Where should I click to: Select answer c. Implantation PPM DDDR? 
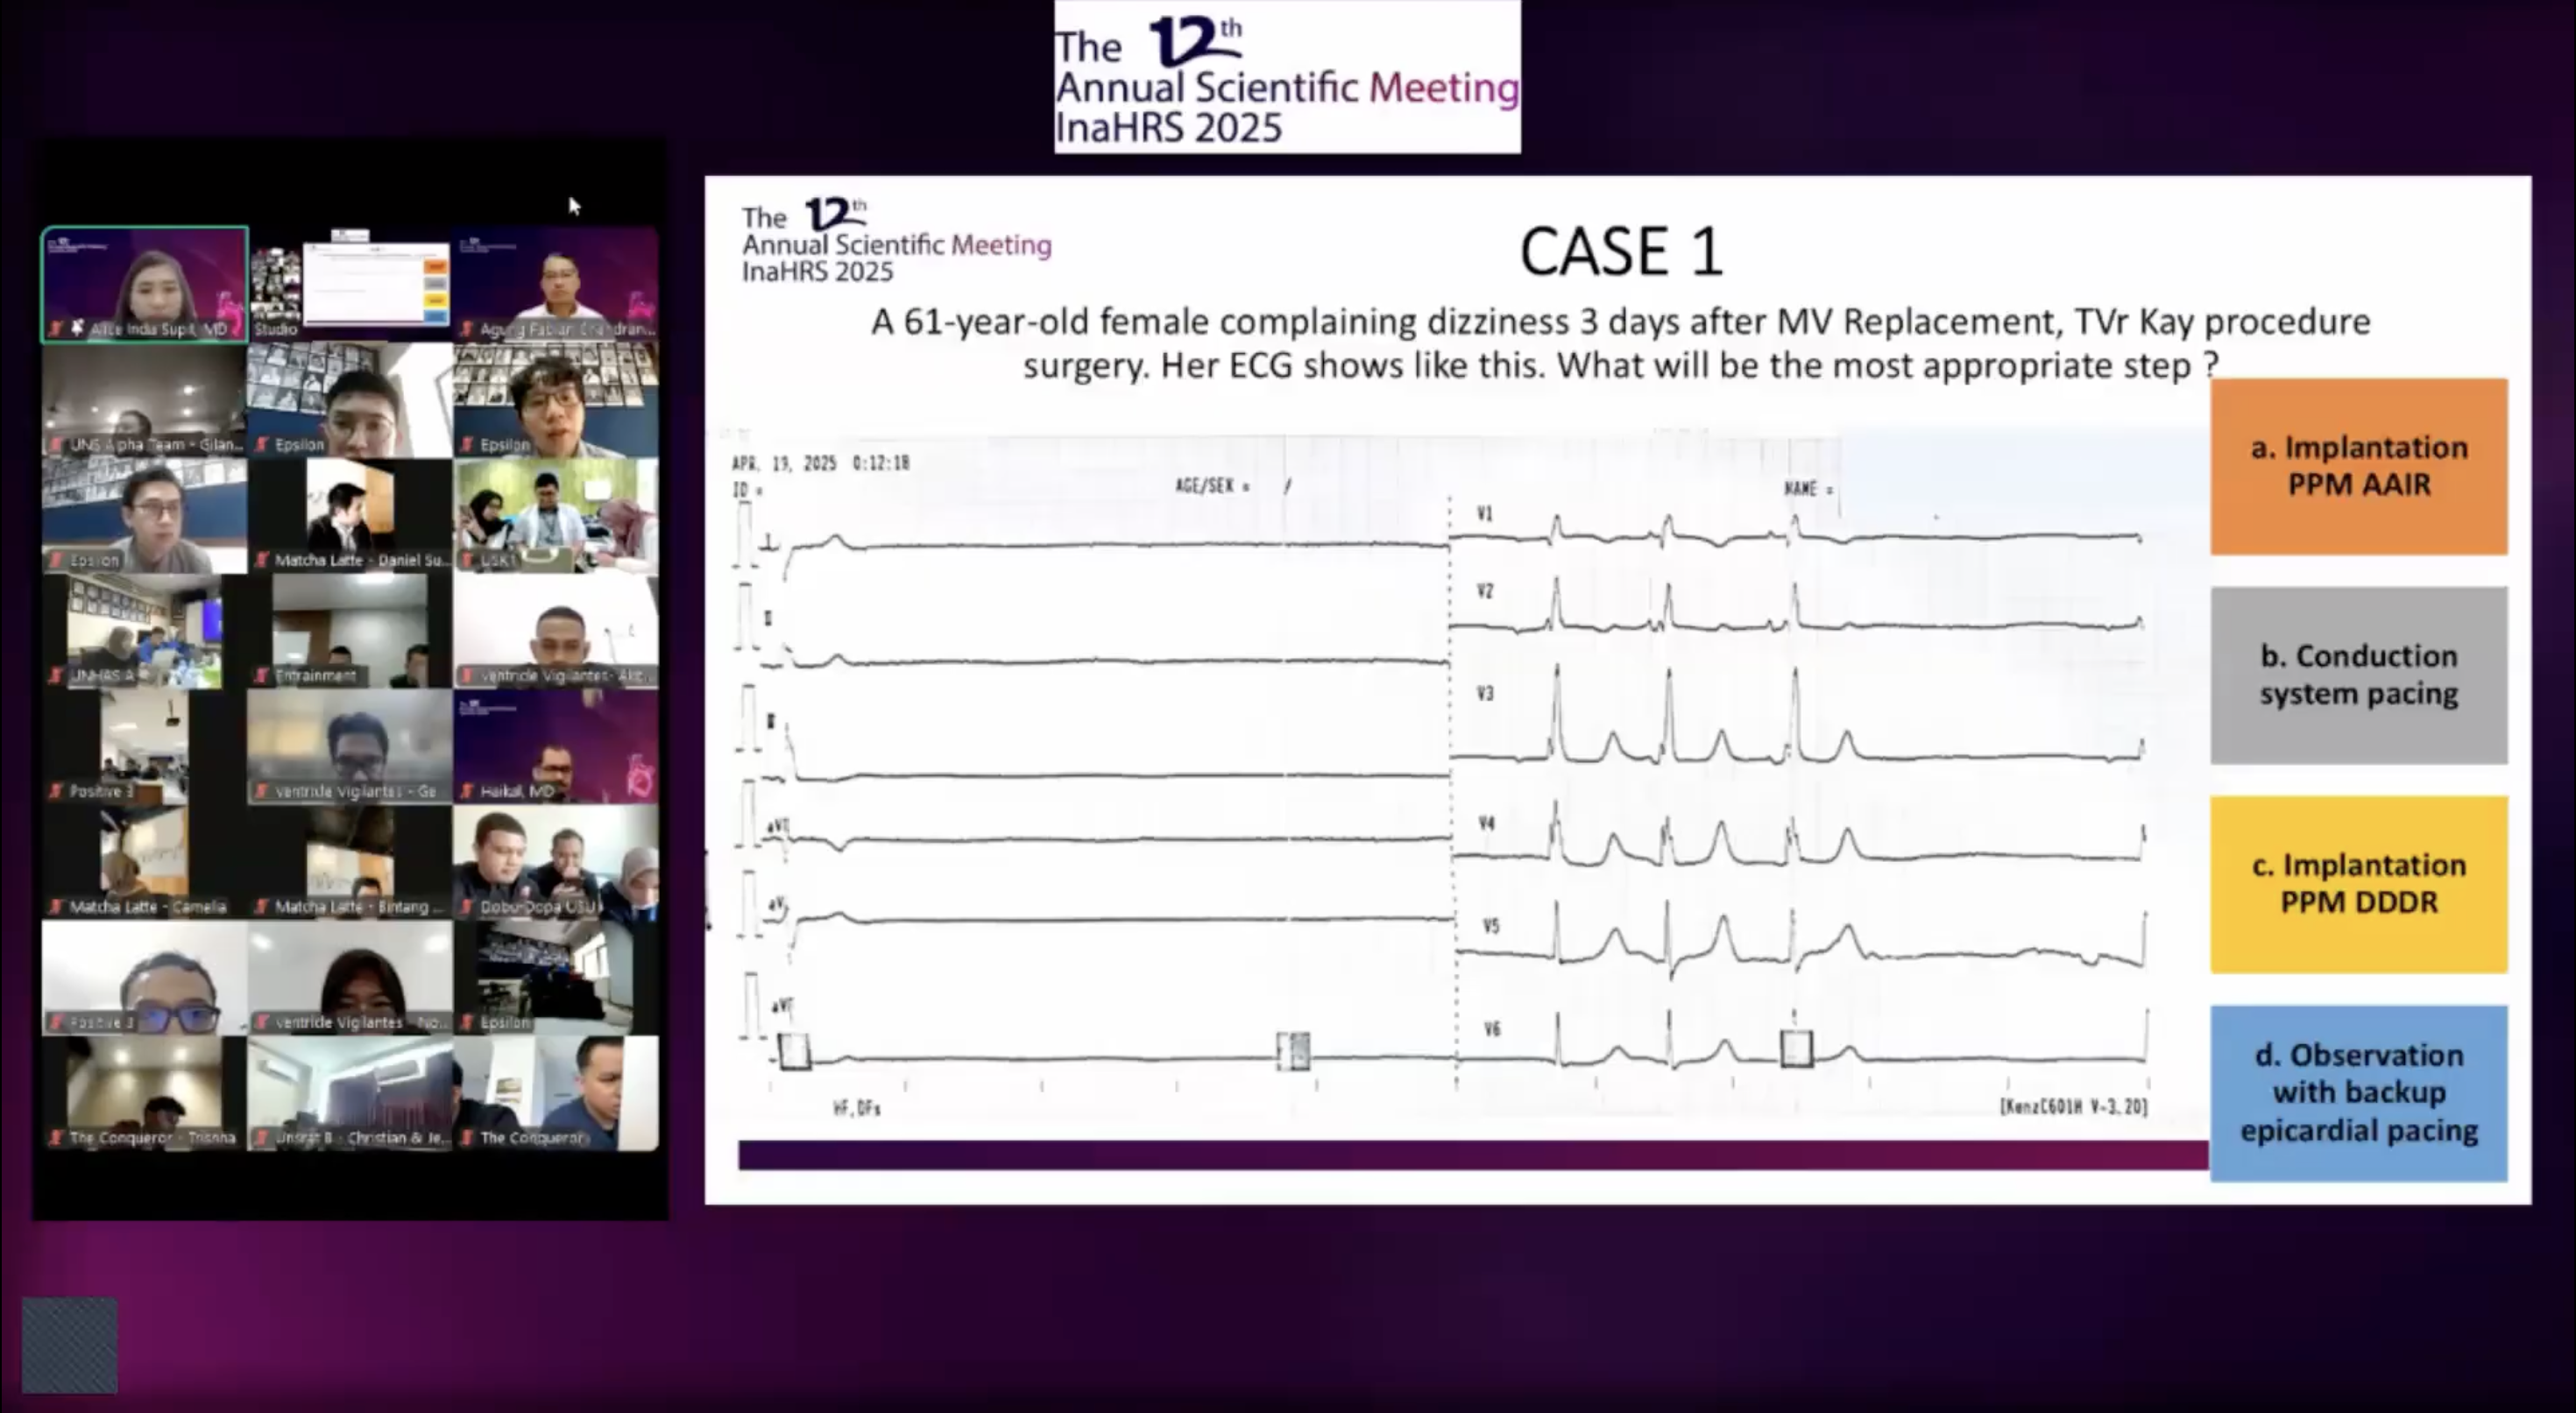click(x=2358, y=884)
